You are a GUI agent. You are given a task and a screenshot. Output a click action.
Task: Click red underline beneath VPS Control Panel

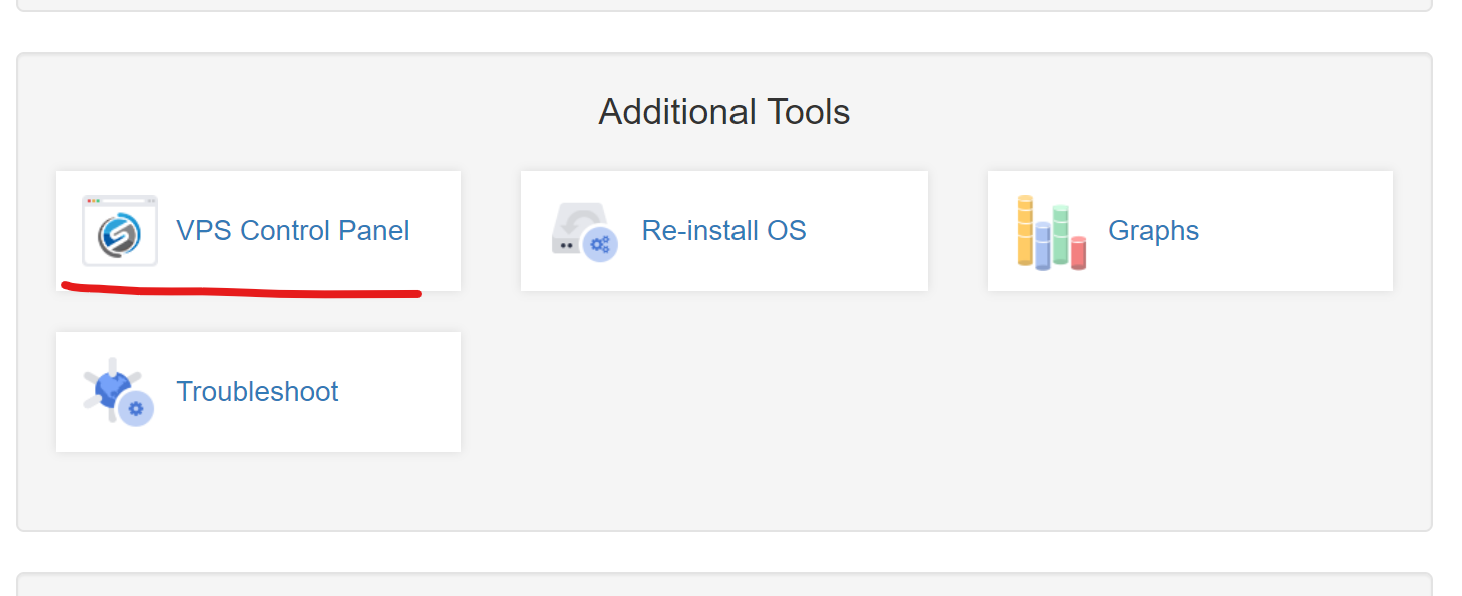(x=240, y=293)
